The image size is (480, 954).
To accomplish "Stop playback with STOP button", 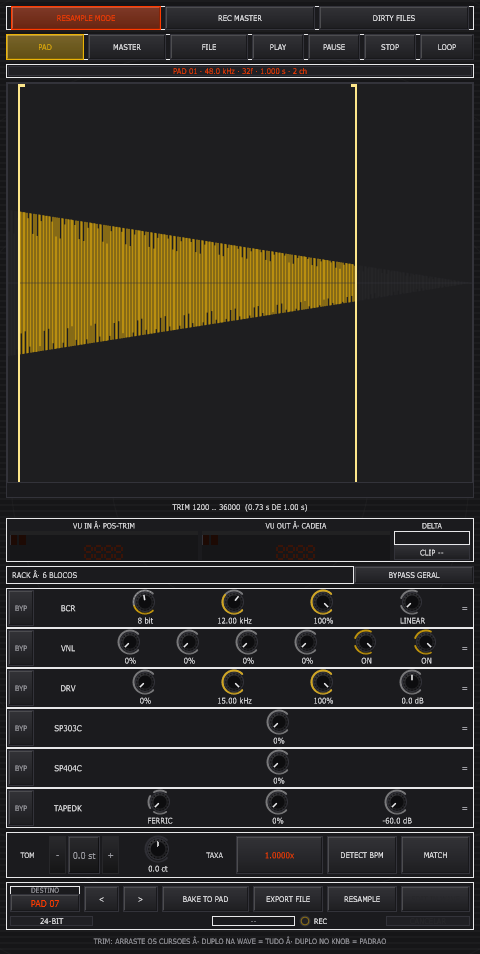I will (390, 47).
